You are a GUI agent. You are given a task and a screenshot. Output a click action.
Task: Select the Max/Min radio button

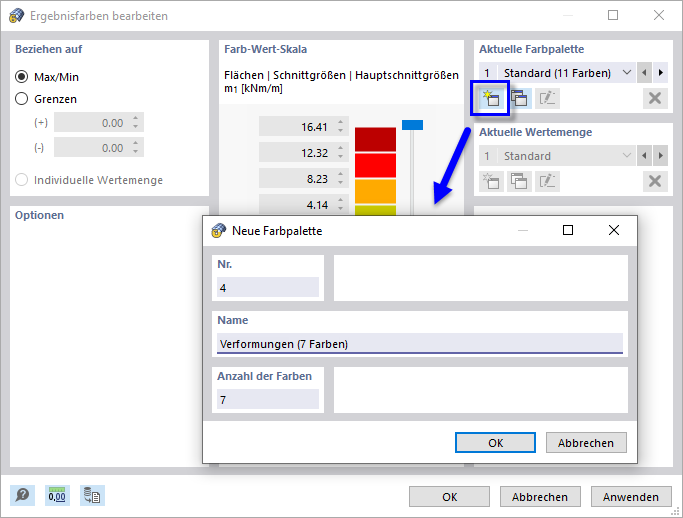[x=21, y=77]
